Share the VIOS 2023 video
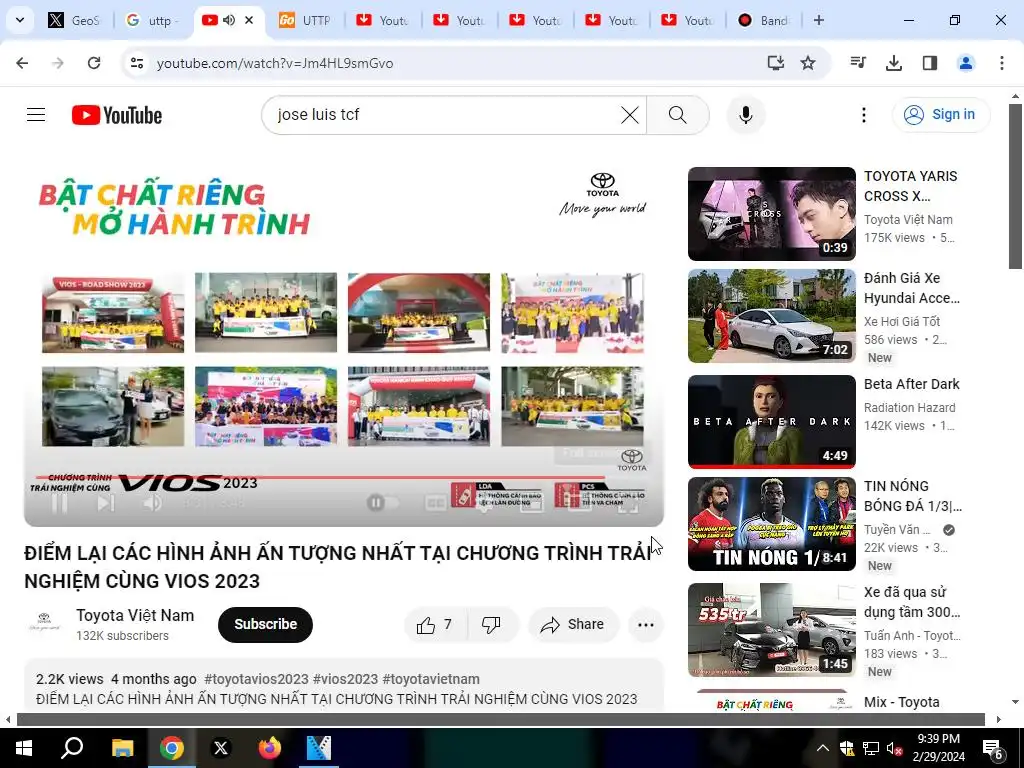Screen dimensions: 1024x768 [x=572, y=625]
